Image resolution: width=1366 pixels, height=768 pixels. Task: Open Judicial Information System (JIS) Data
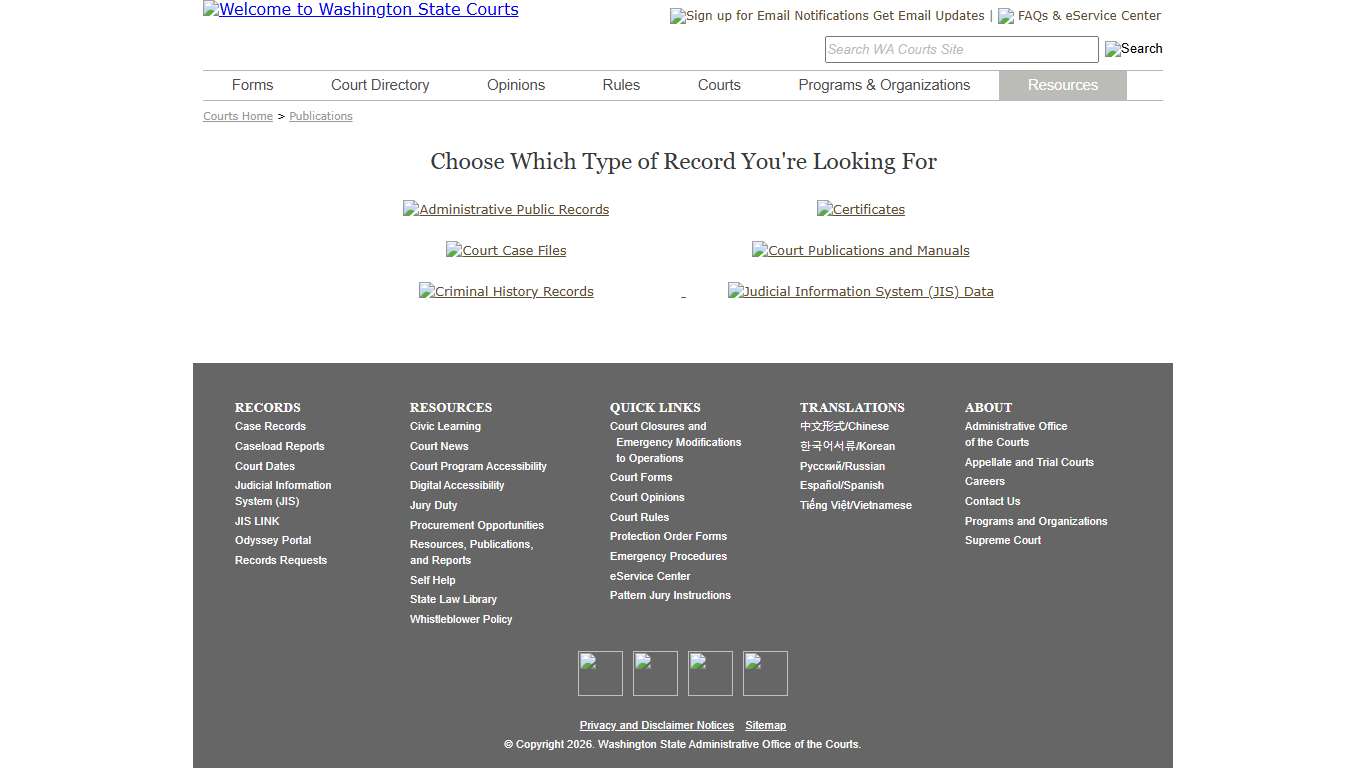[861, 291]
